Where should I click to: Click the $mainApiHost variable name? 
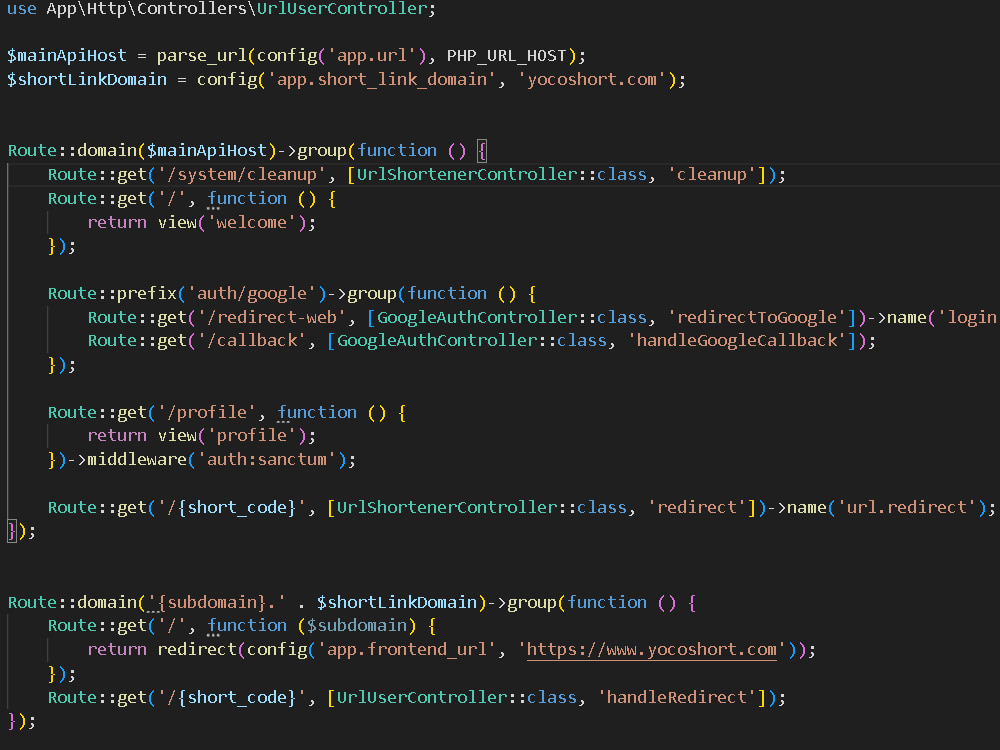coord(65,55)
